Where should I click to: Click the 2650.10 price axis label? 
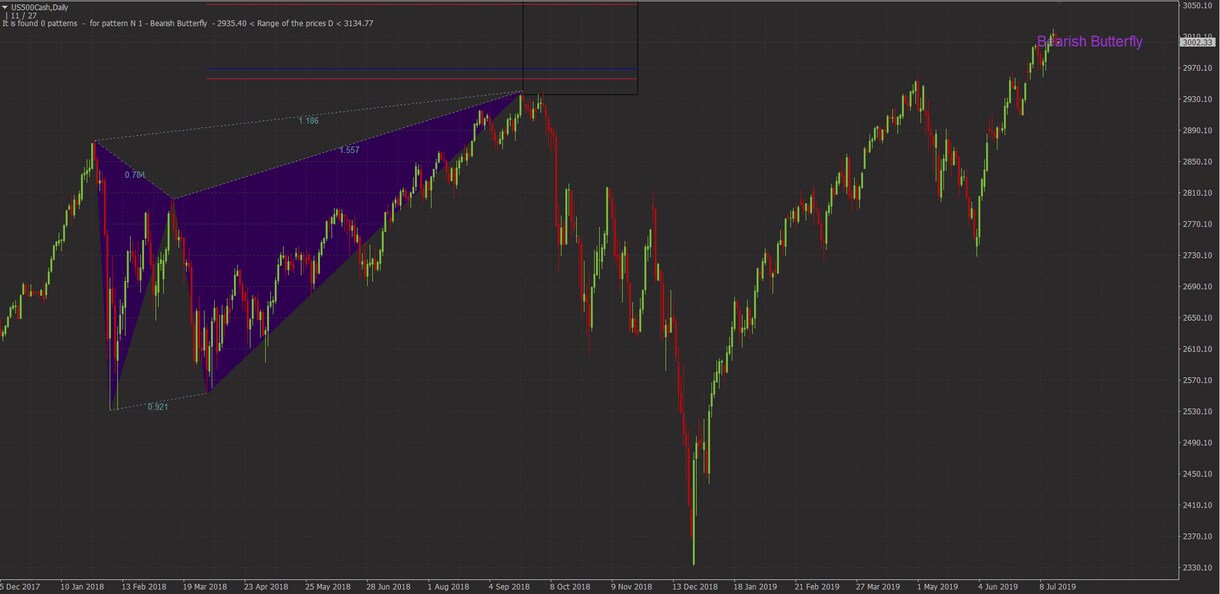pyautogui.click(x=1197, y=318)
